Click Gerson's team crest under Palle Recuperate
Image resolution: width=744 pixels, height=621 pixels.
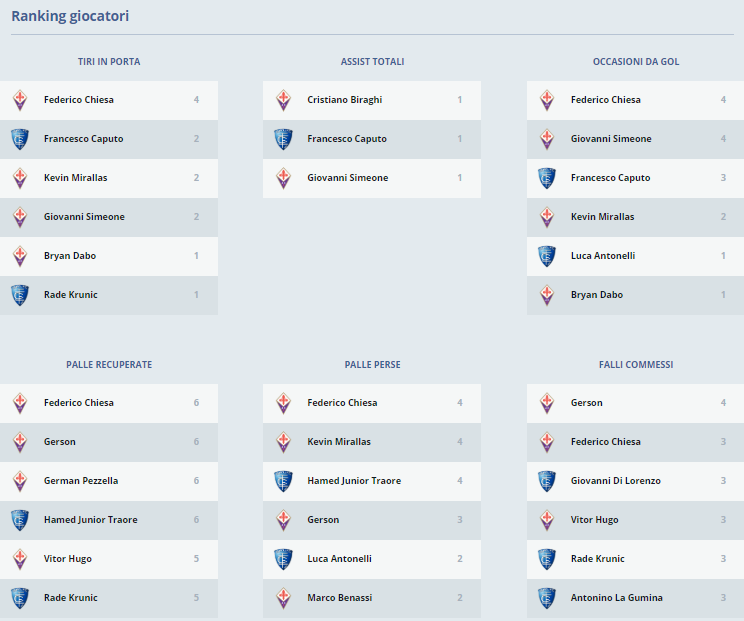pos(19,442)
